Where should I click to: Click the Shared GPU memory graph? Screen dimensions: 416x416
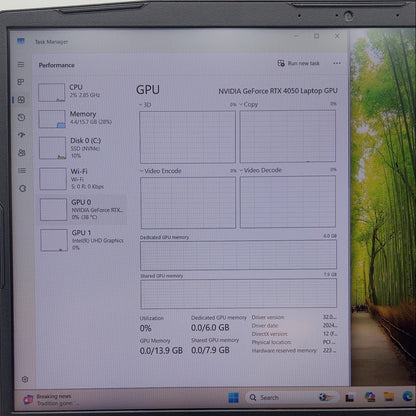(x=238, y=294)
